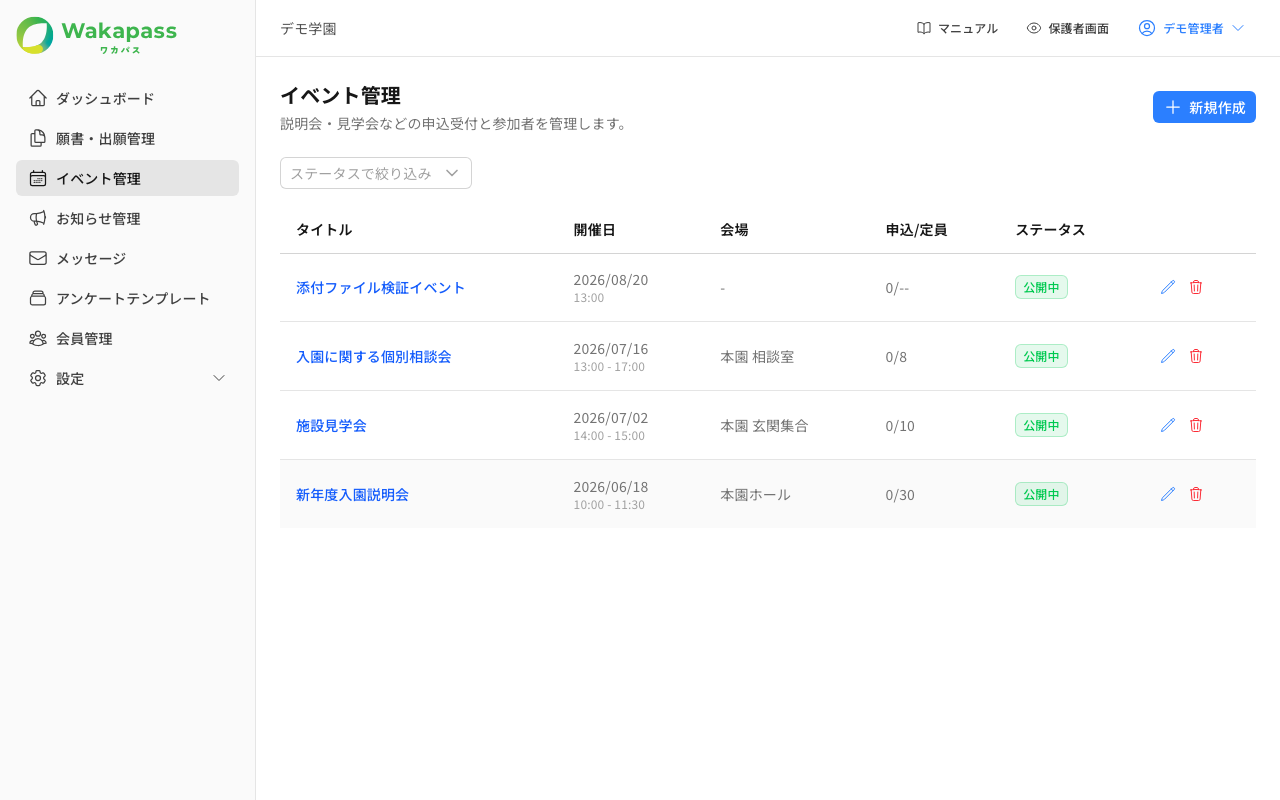Click the 申込/定員 column header

click(916, 229)
